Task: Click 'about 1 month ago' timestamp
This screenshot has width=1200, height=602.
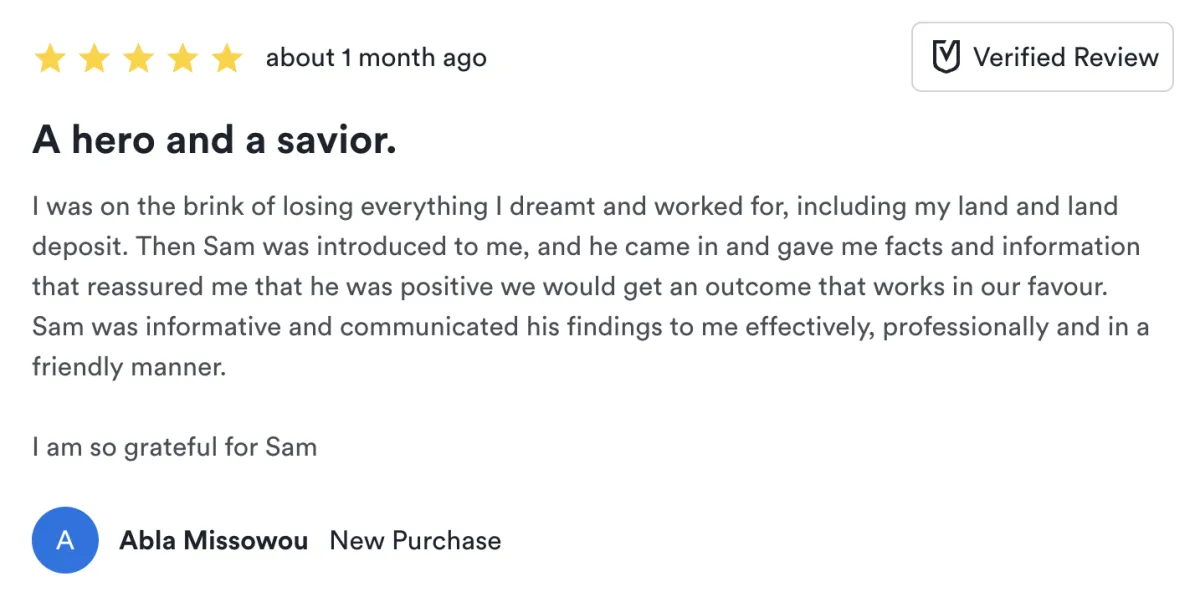Action: (x=376, y=58)
